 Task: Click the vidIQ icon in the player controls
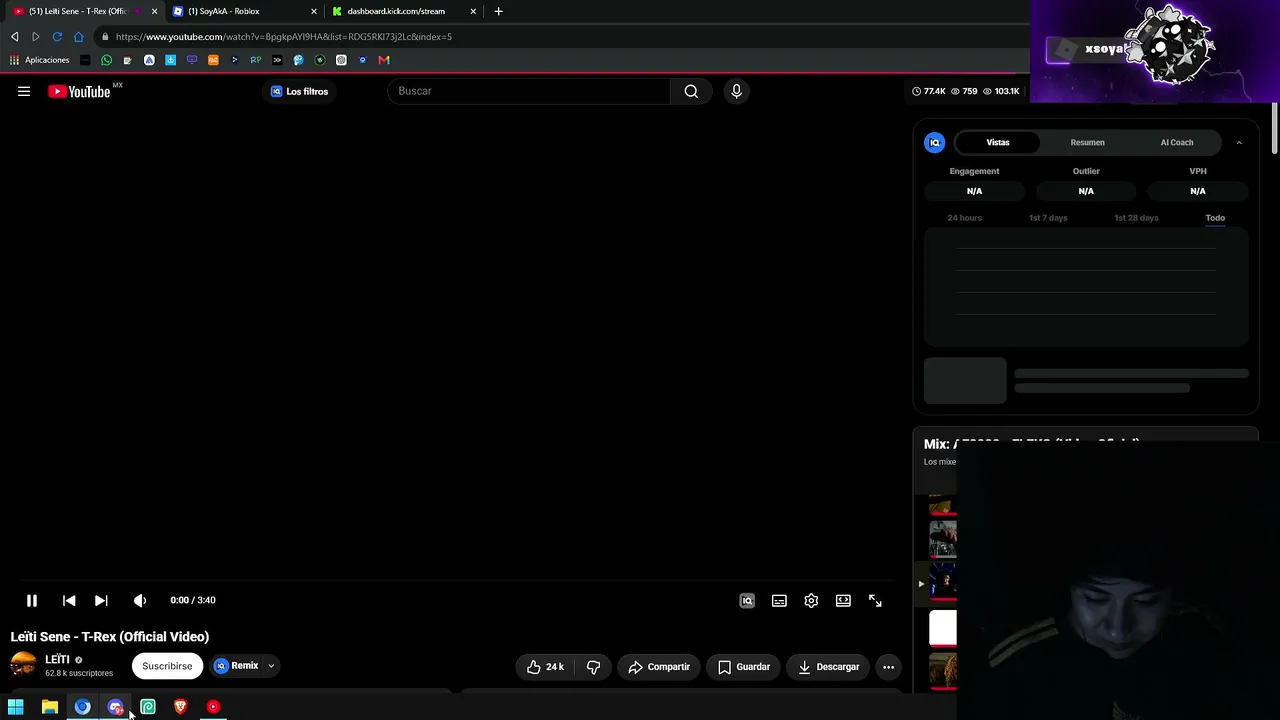[x=747, y=601]
